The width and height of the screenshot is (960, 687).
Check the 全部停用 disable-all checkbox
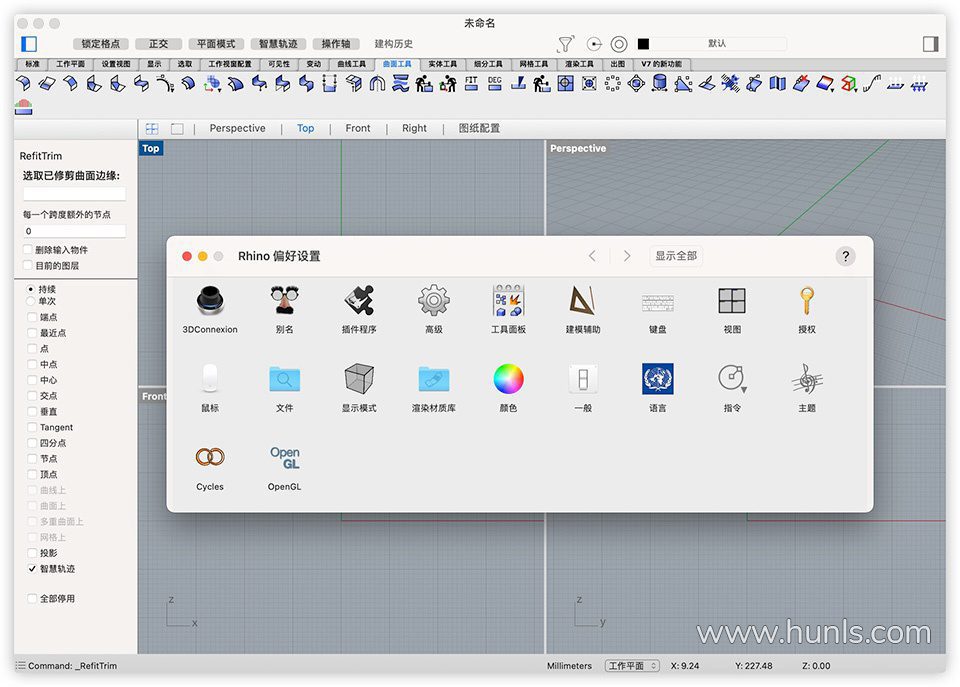(x=32, y=598)
